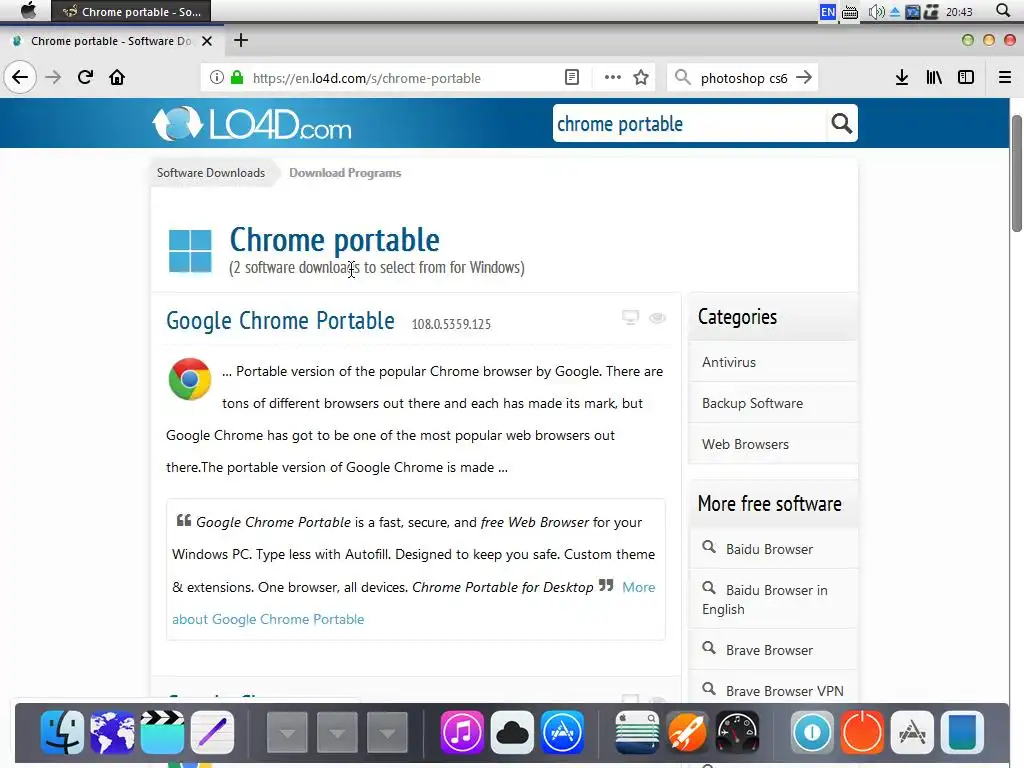Launch the orange rocket dock app
The height and width of the screenshot is (768, 1024).
687,732
